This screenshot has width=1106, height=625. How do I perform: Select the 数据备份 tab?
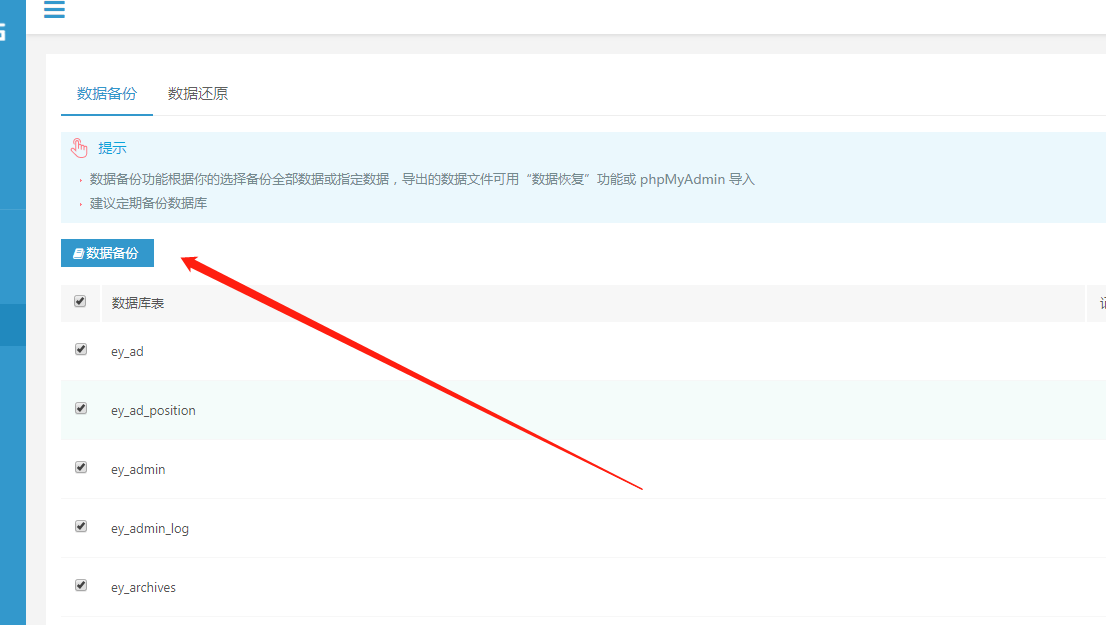107,94
